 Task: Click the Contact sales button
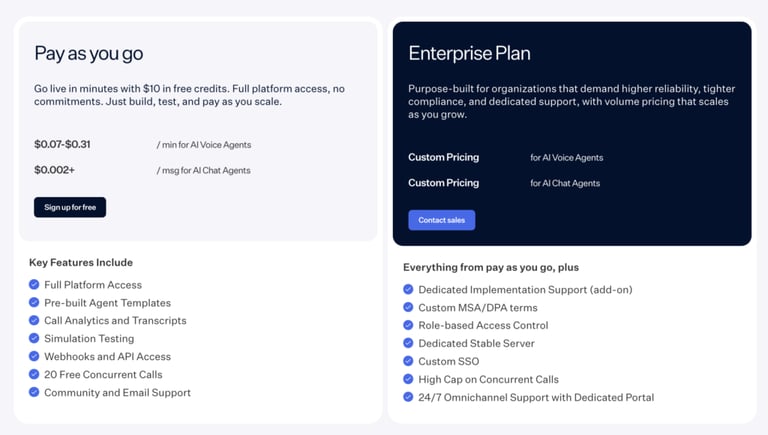click(x=442, y=220)
